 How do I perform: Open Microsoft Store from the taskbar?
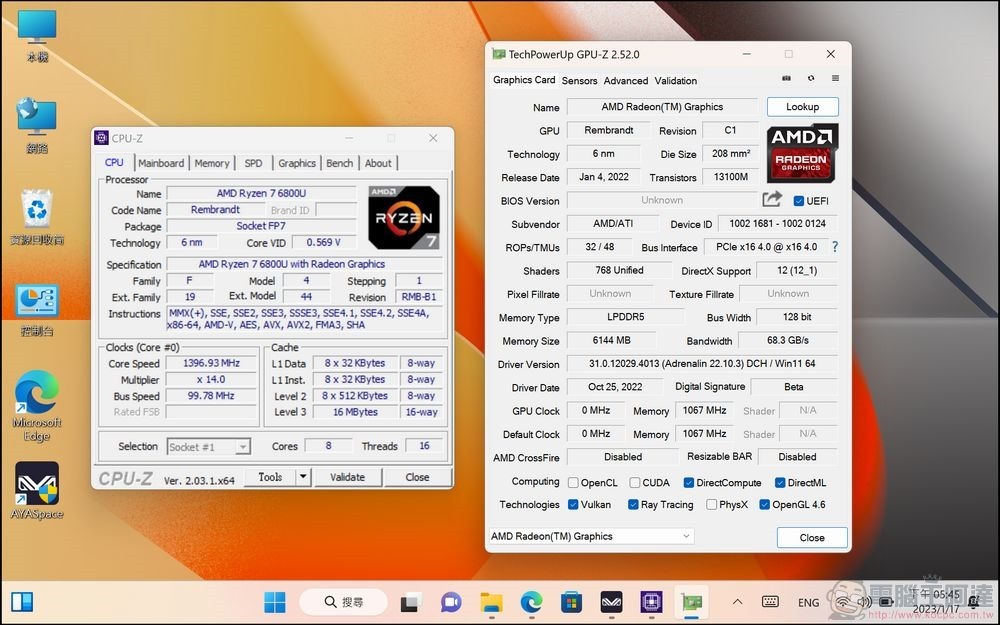(571, 601)
